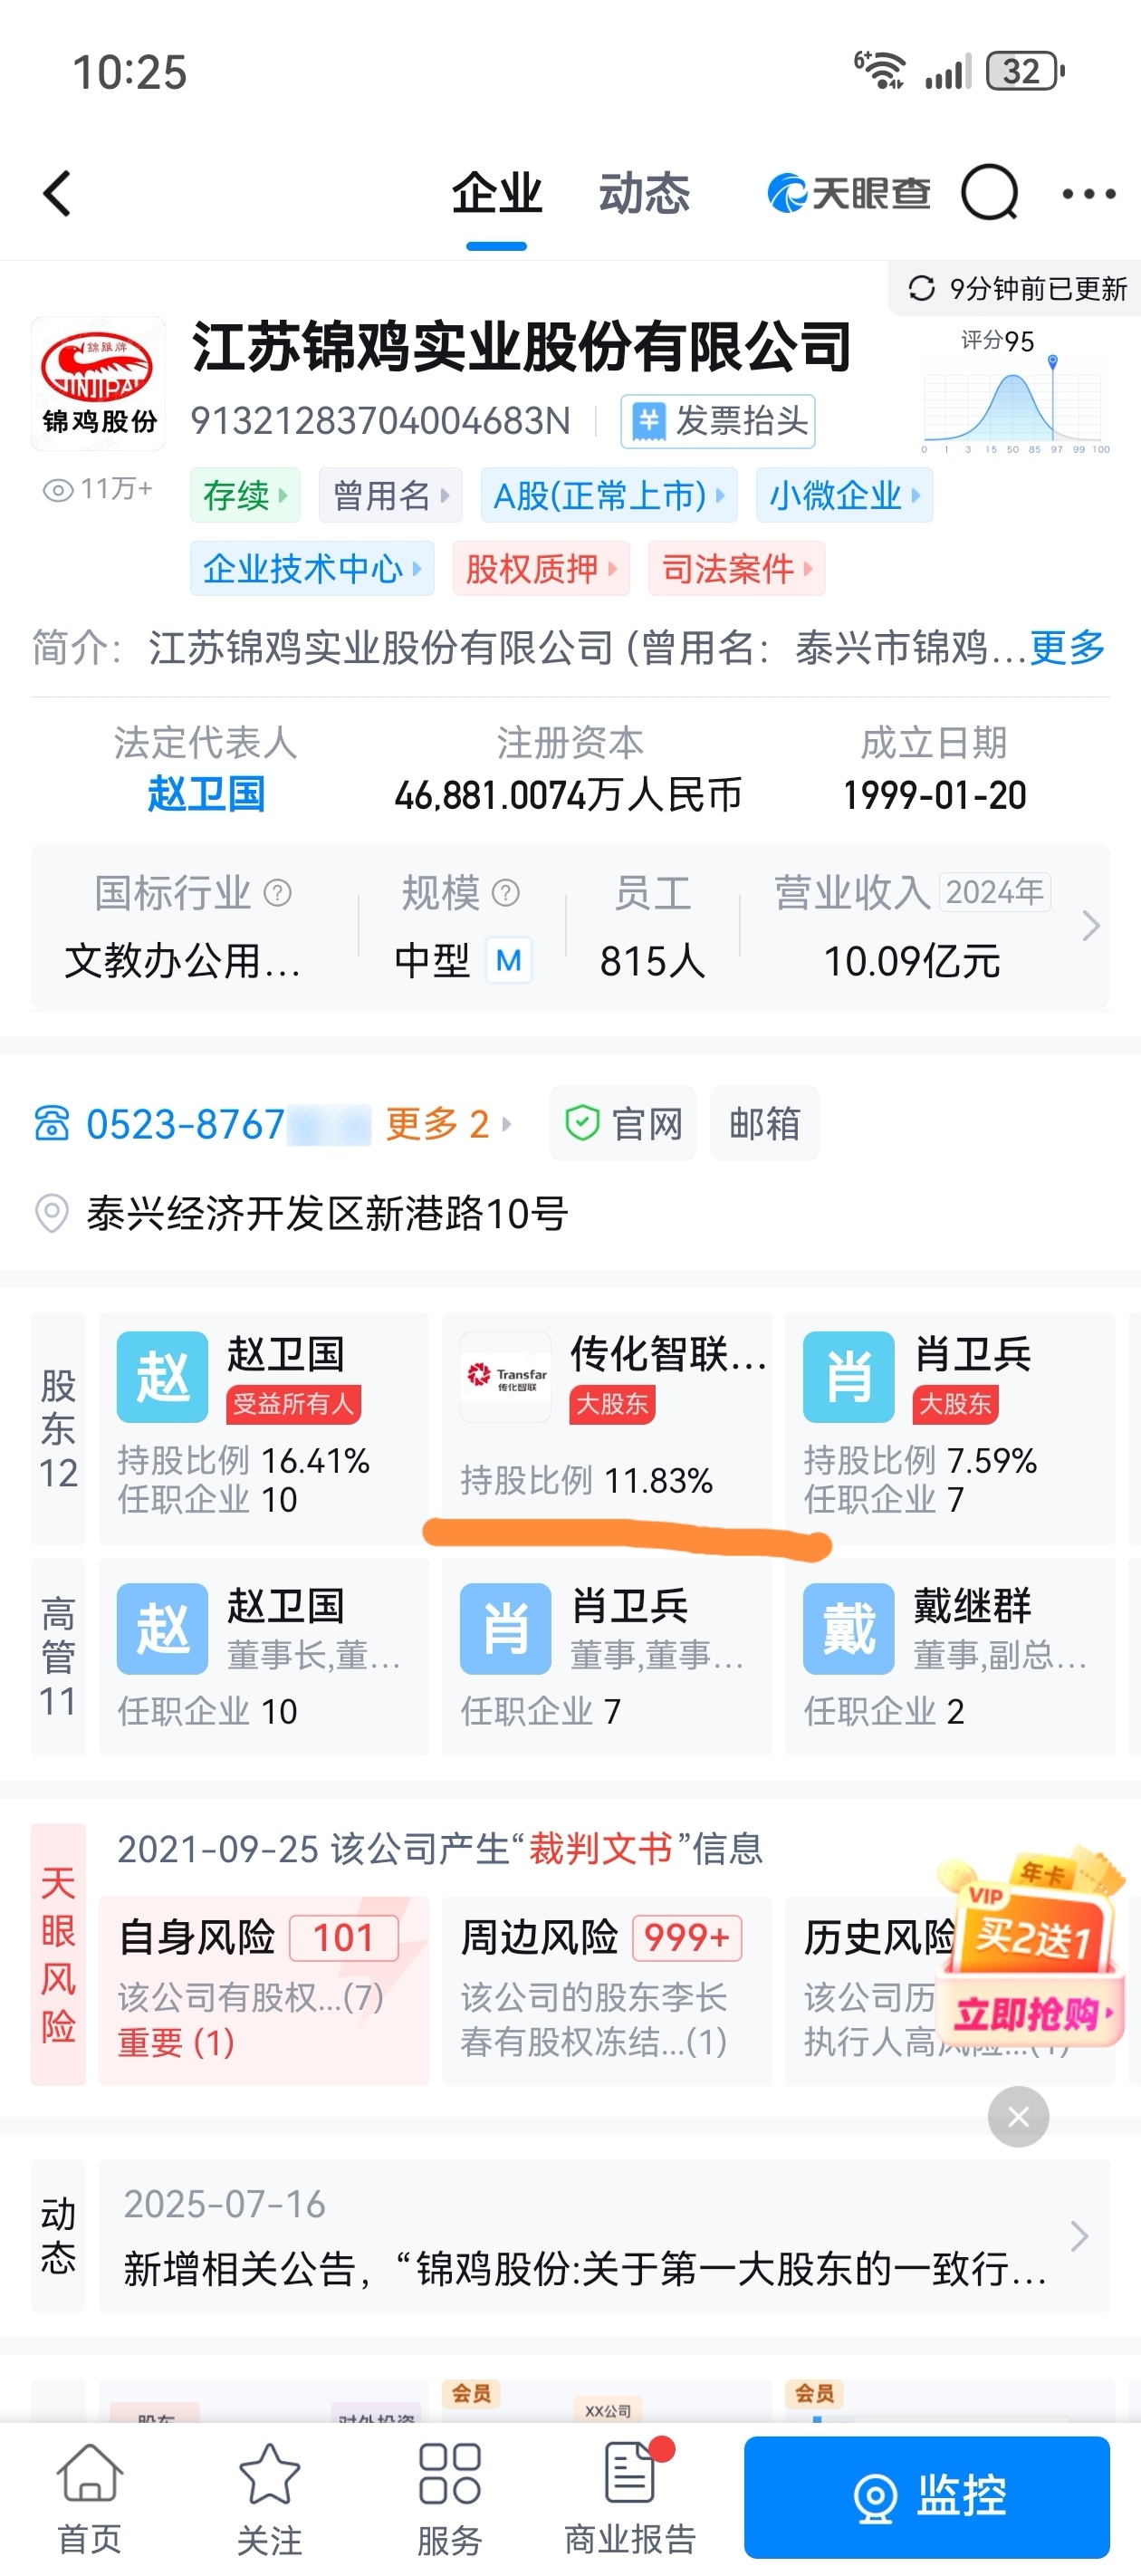Open the 商业报告 document icon
The width and height of the screenshot is (1141, 2576).
(631, 2470)
